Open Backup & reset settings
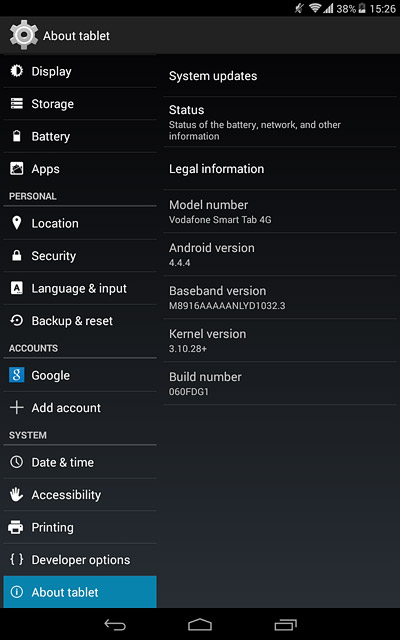This screenshot has width=400, height=640. tap(80, 321)
